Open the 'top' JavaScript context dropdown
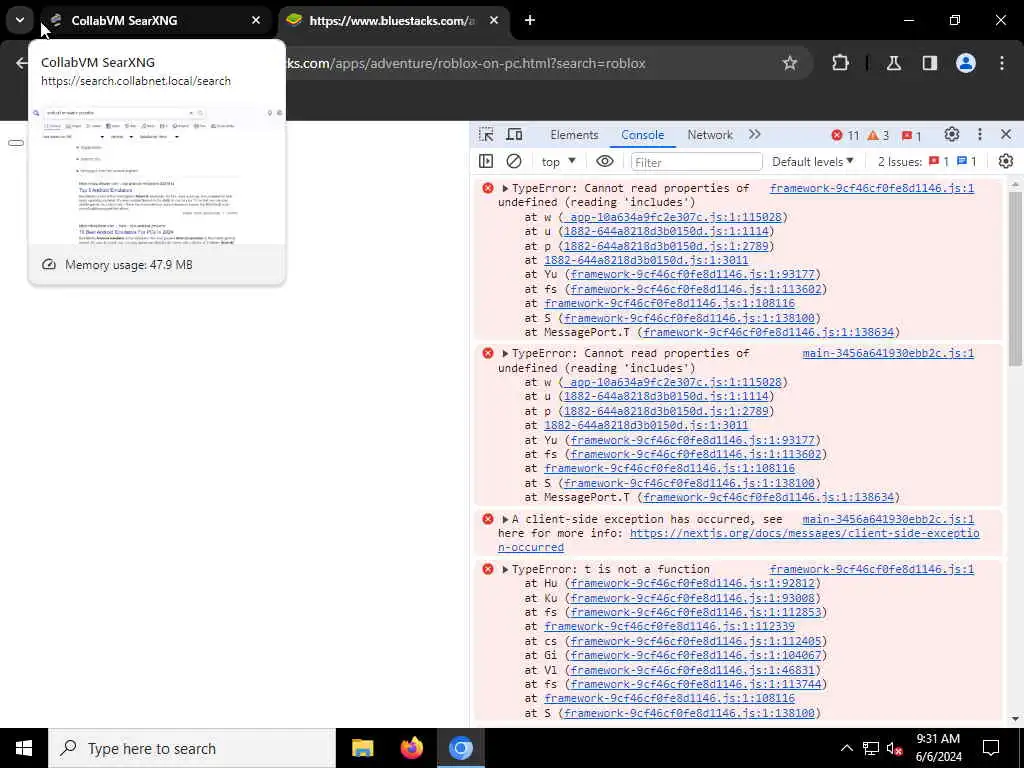 click(558, 161)
